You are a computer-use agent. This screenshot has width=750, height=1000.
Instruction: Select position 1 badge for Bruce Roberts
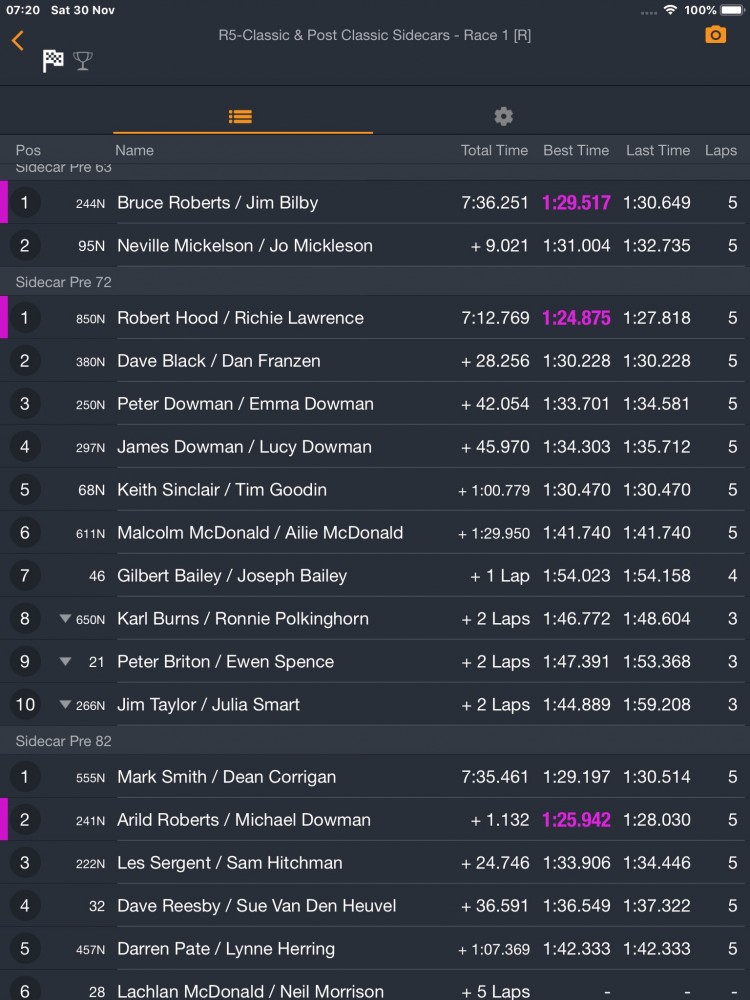tap(24, 203)
